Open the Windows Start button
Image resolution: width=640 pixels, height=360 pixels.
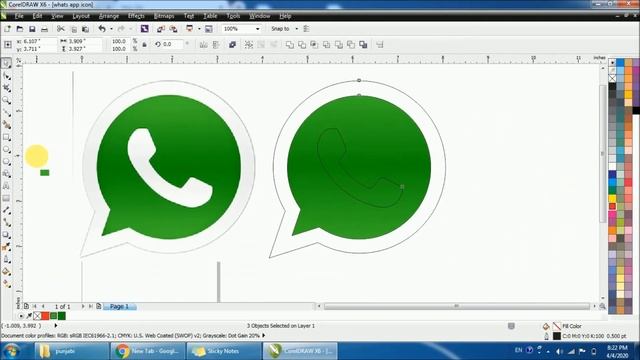11,351
